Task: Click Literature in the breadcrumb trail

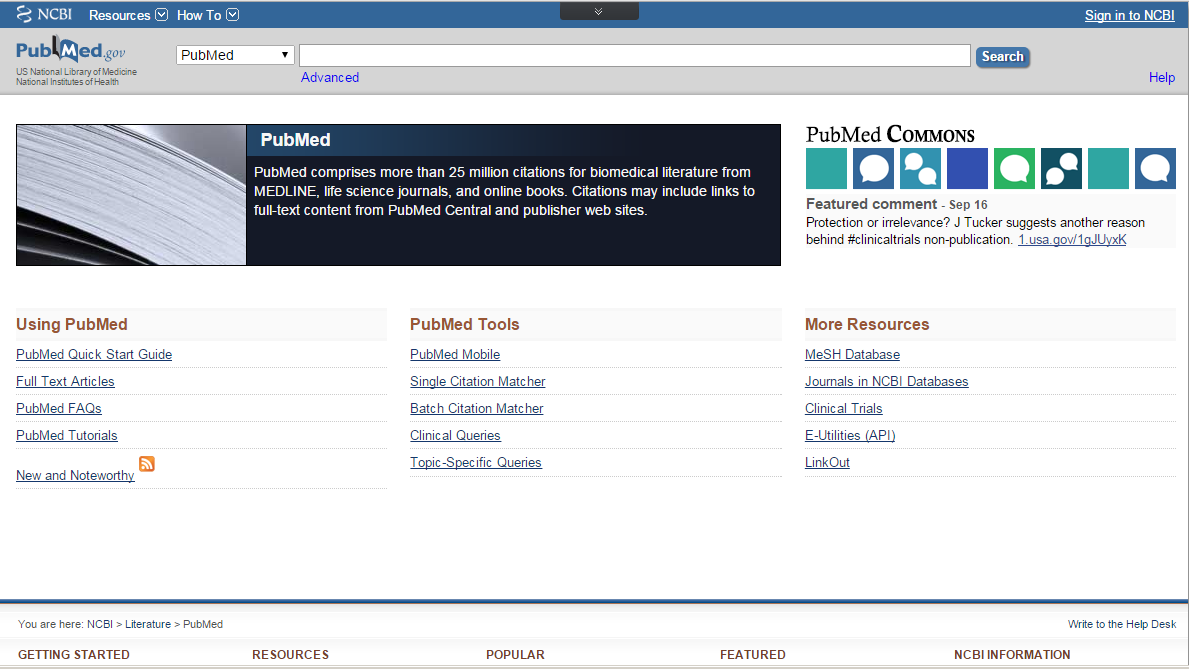Action: click(x=146, y=624)
